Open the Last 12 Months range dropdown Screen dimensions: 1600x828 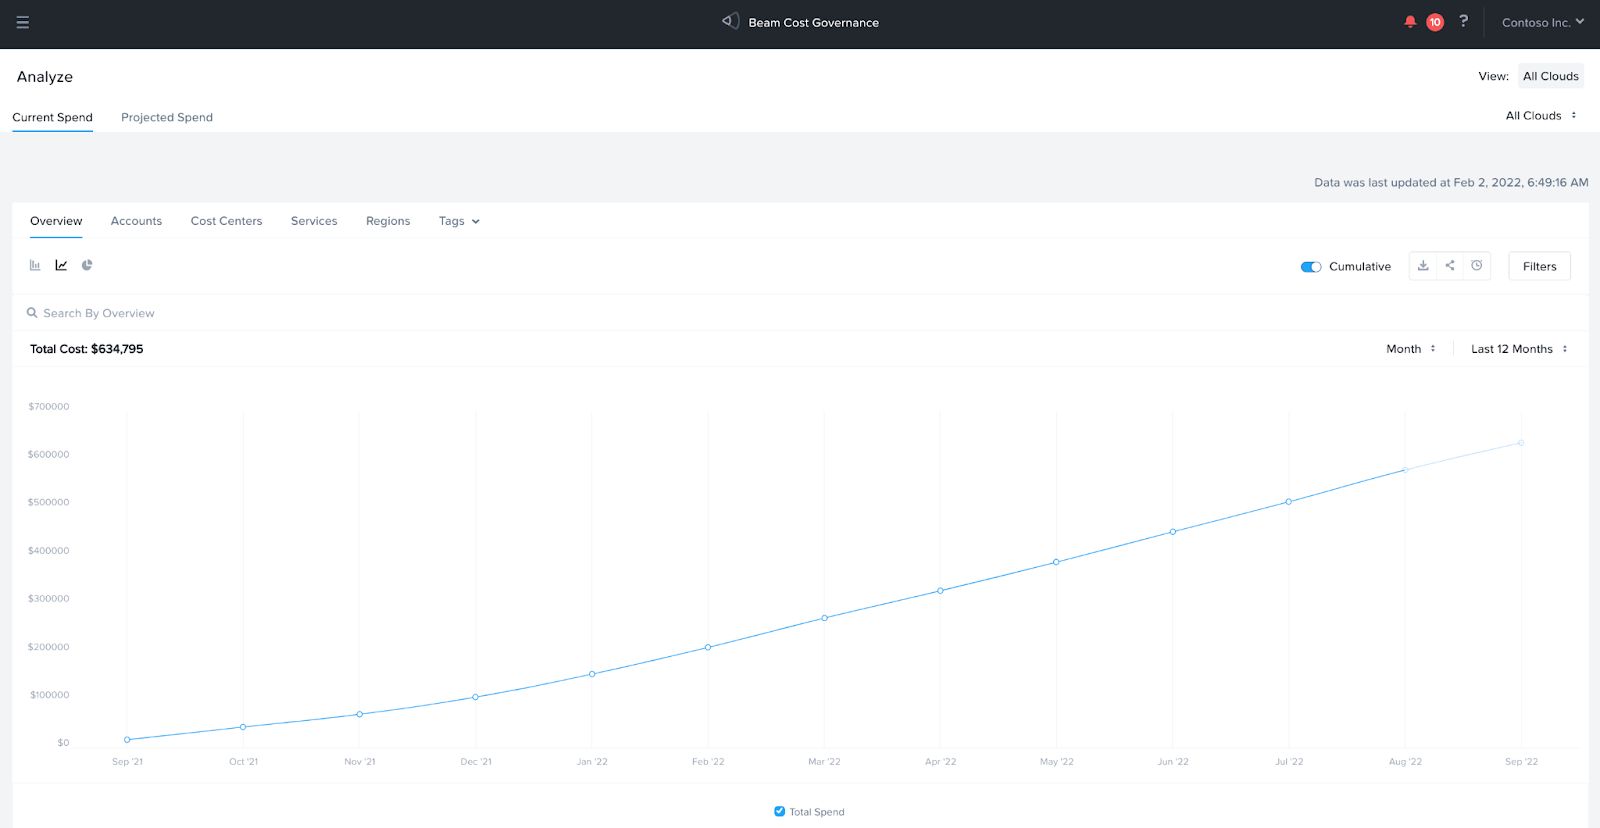tap(1519, 349)
